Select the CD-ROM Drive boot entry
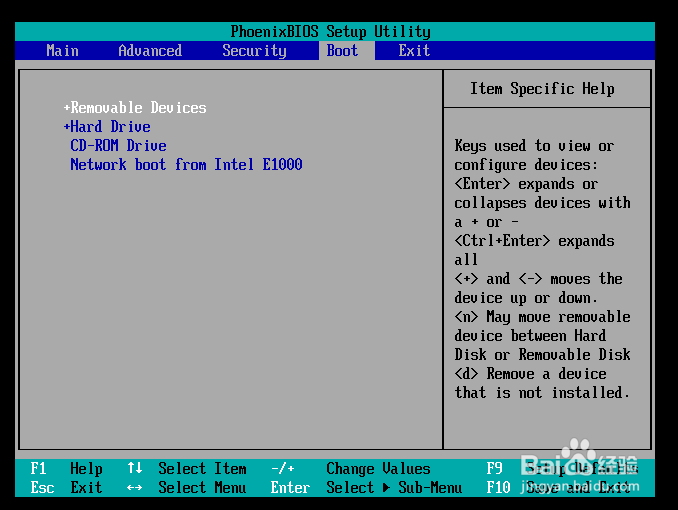 coord(118,145)
